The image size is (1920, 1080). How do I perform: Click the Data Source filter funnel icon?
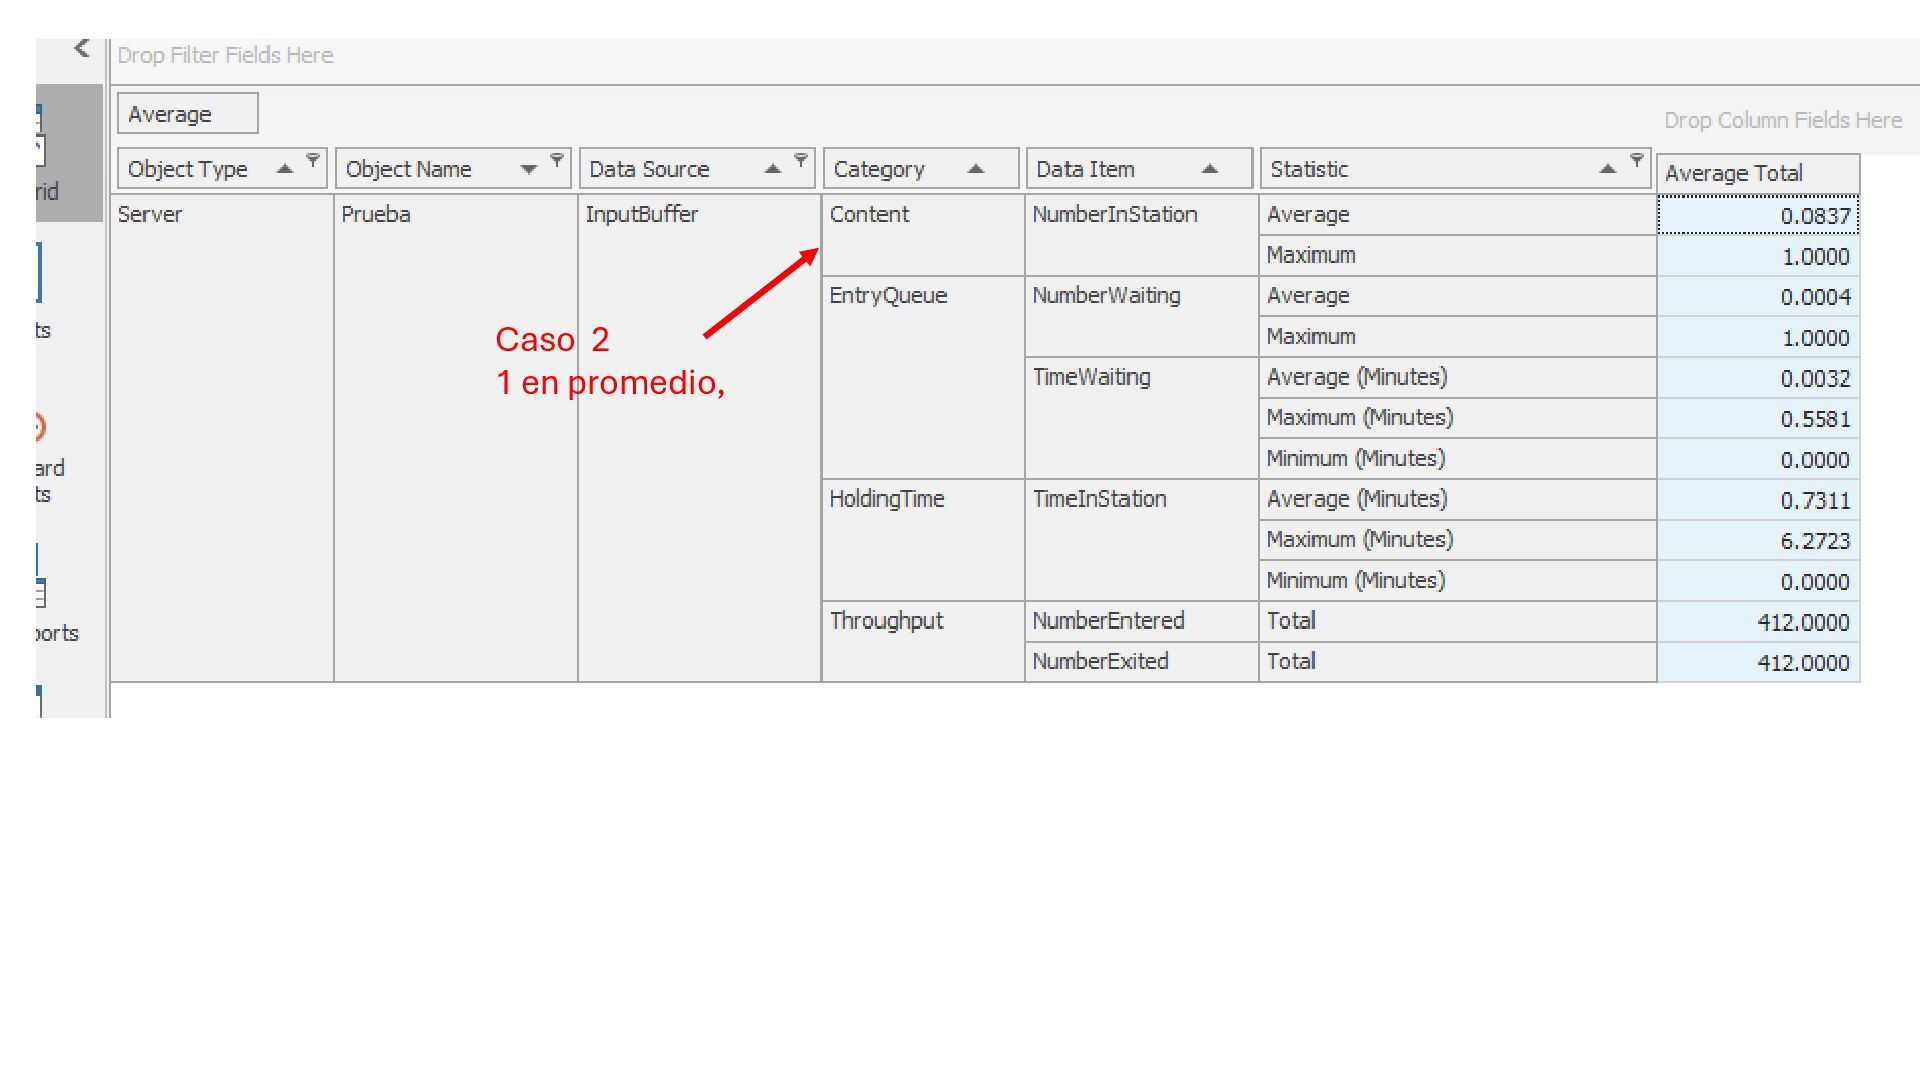pyautogui.click(x=801, y=160)
